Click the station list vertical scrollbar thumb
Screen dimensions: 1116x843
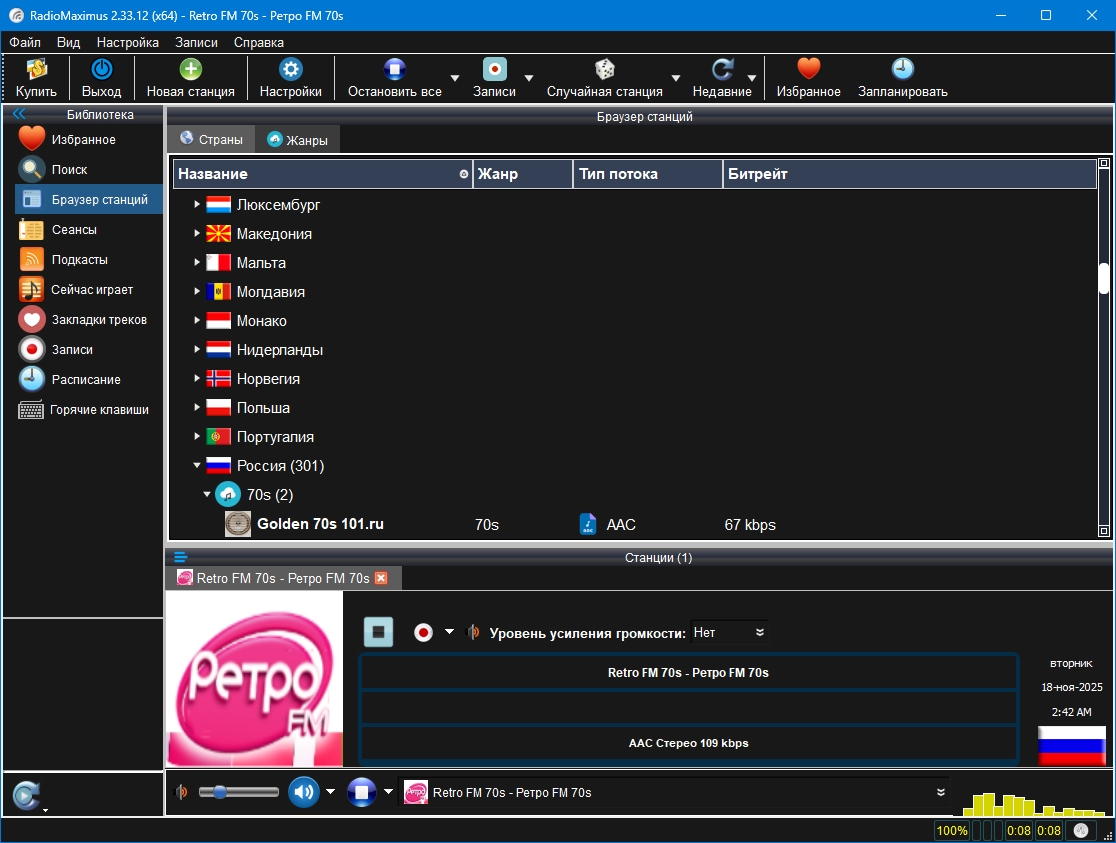click(x=1104, y=278)
